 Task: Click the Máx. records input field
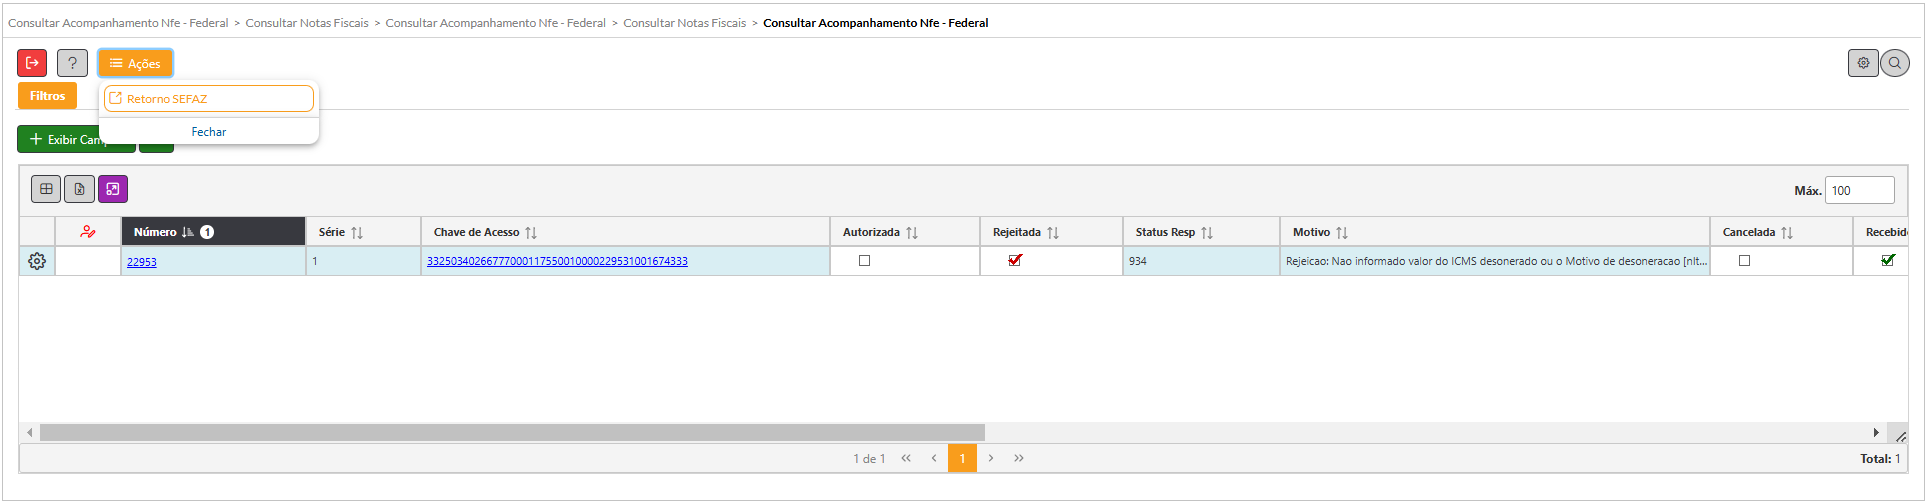click(1858, 190)
